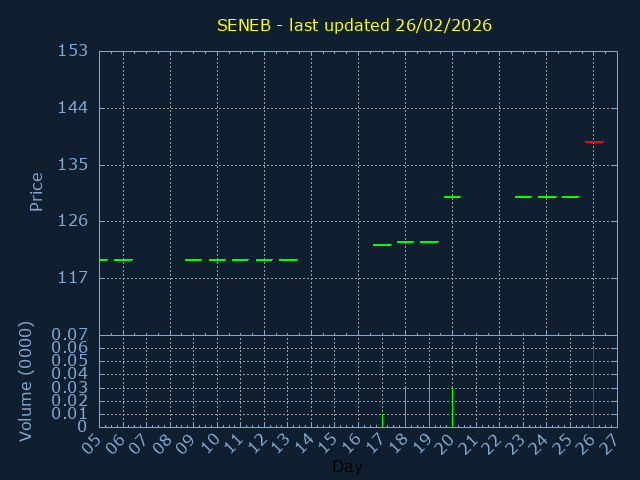Click the day axis label 05
Viewport: 640px width, 480px height.
point(91,443)
